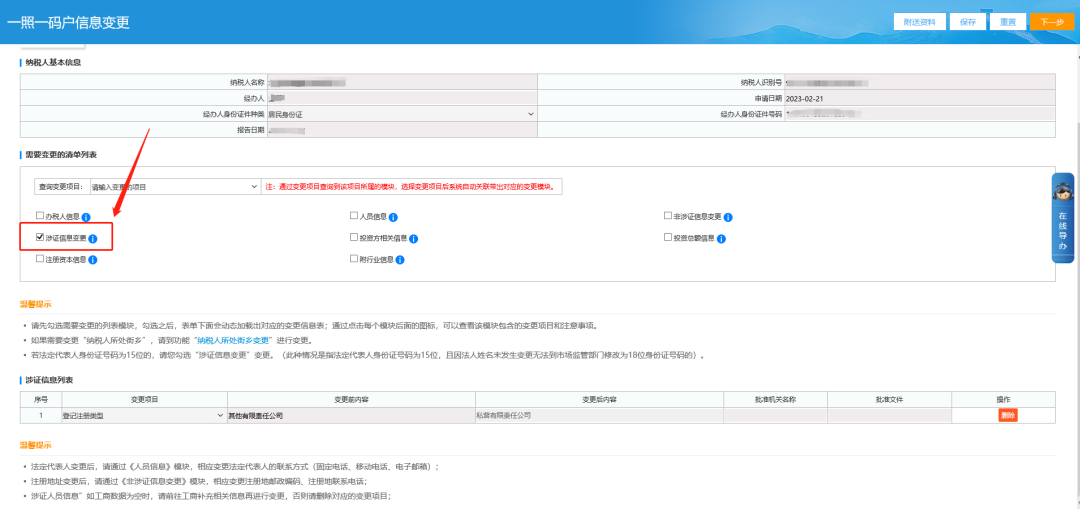Click info icon next to 投资总额信息
The image size is (1080, 509).
pyautogui.click(x=721, y=239)
